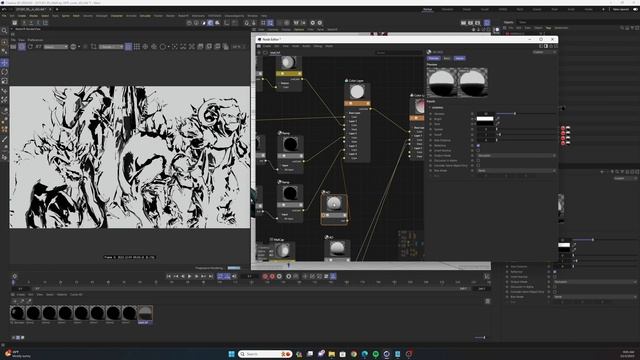Open RenderView dropdown next to crop icon
Viewport: 640px width, 360px height.
pos(111,47)
